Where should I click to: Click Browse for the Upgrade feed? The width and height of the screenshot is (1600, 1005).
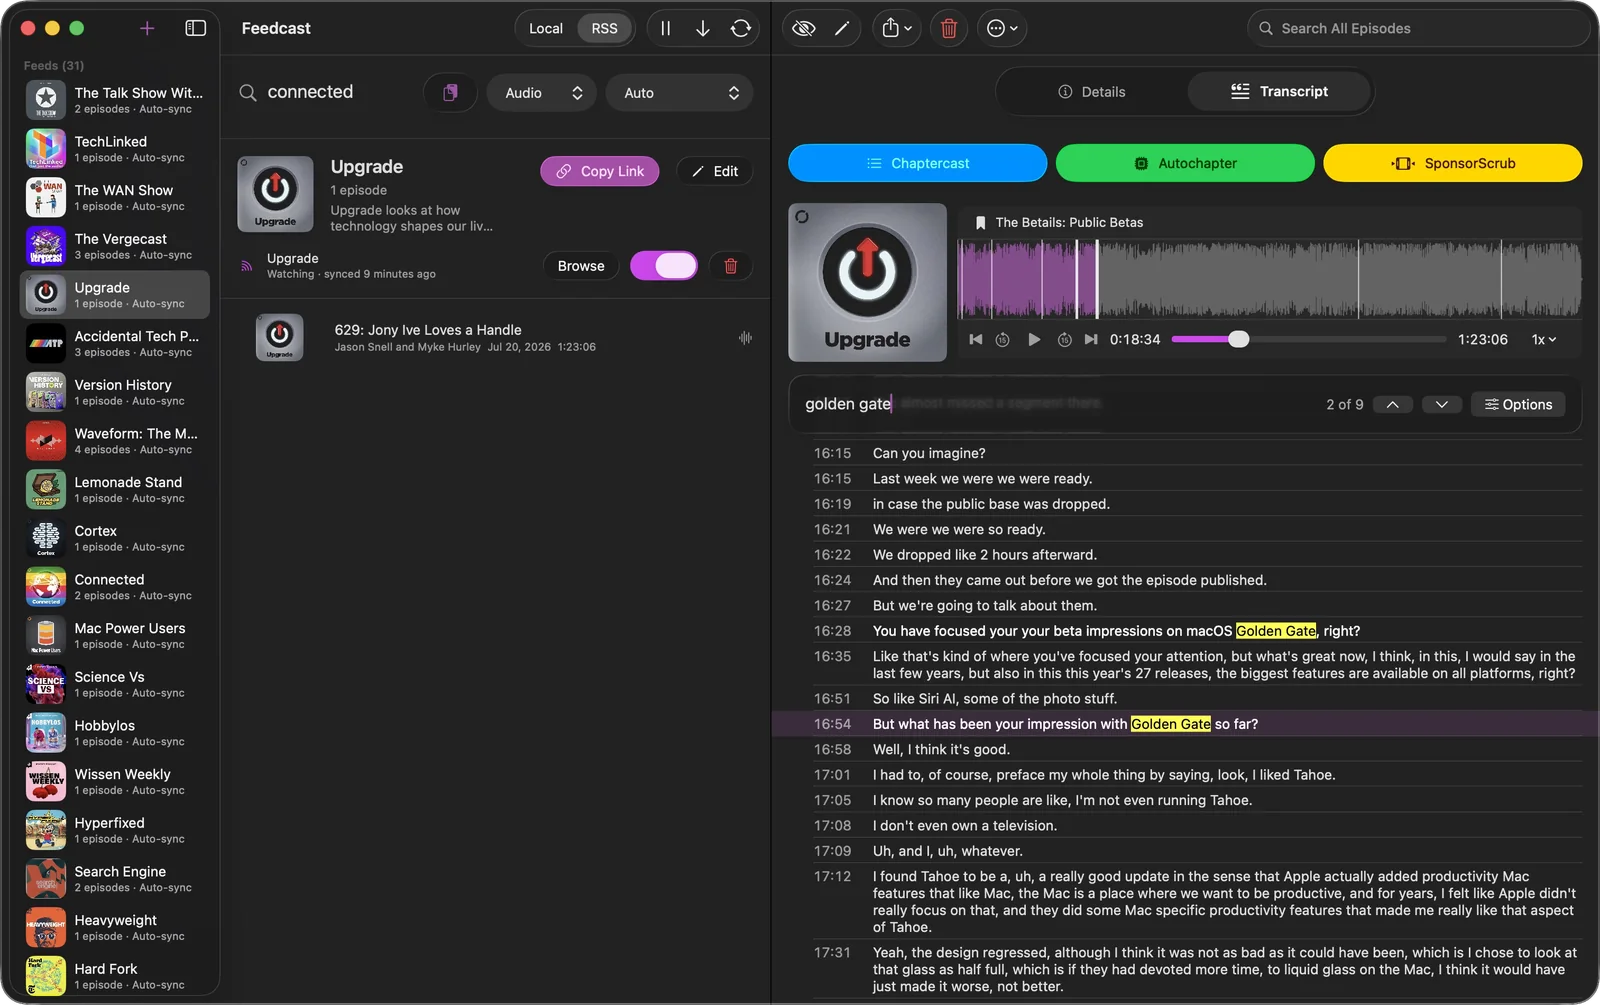pos(581,266)
